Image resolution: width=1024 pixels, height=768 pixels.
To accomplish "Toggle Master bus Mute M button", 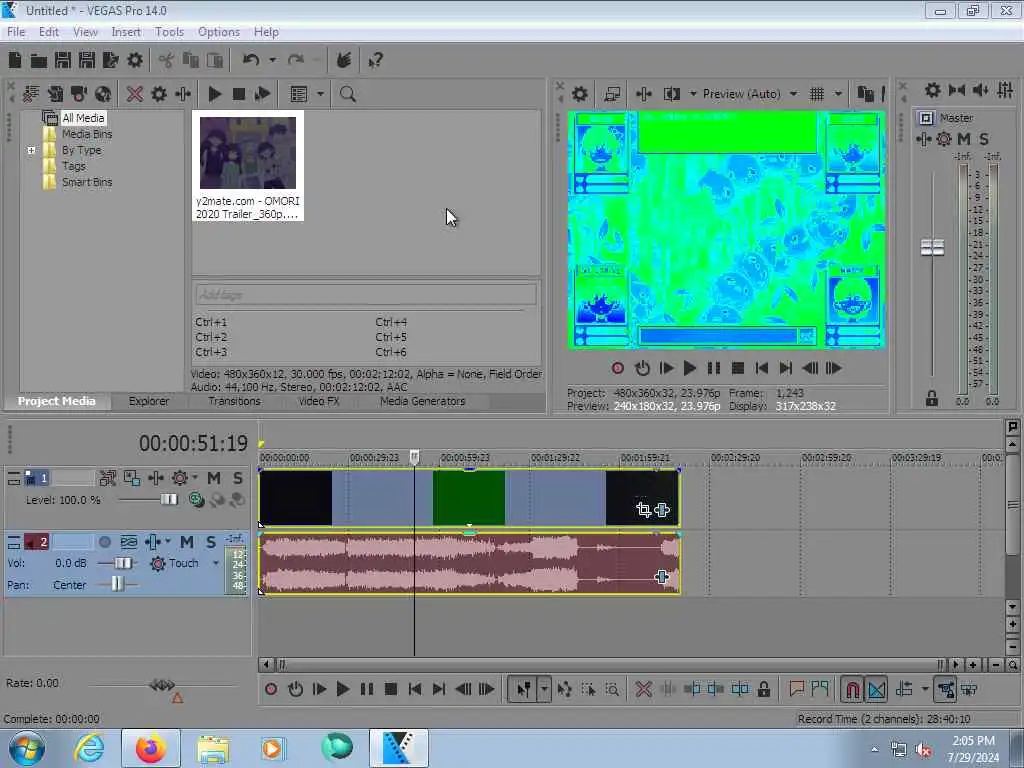I will (x=964, y=139).
